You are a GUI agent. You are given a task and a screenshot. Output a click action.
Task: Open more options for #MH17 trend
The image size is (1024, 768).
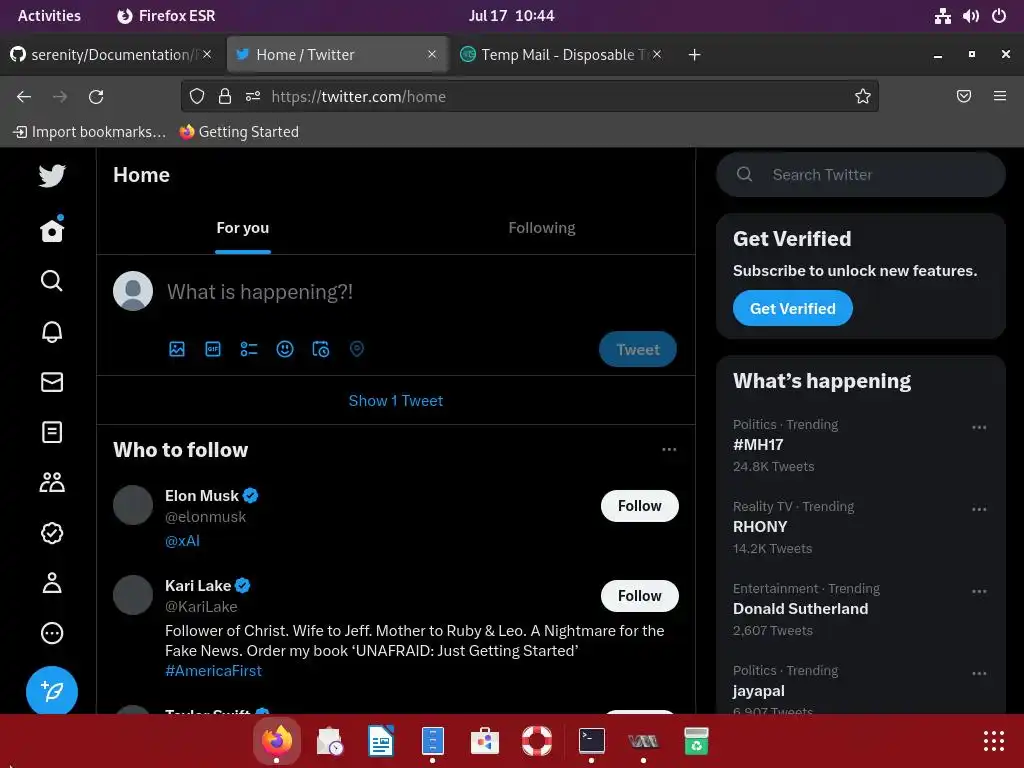[x=979, y=427]
